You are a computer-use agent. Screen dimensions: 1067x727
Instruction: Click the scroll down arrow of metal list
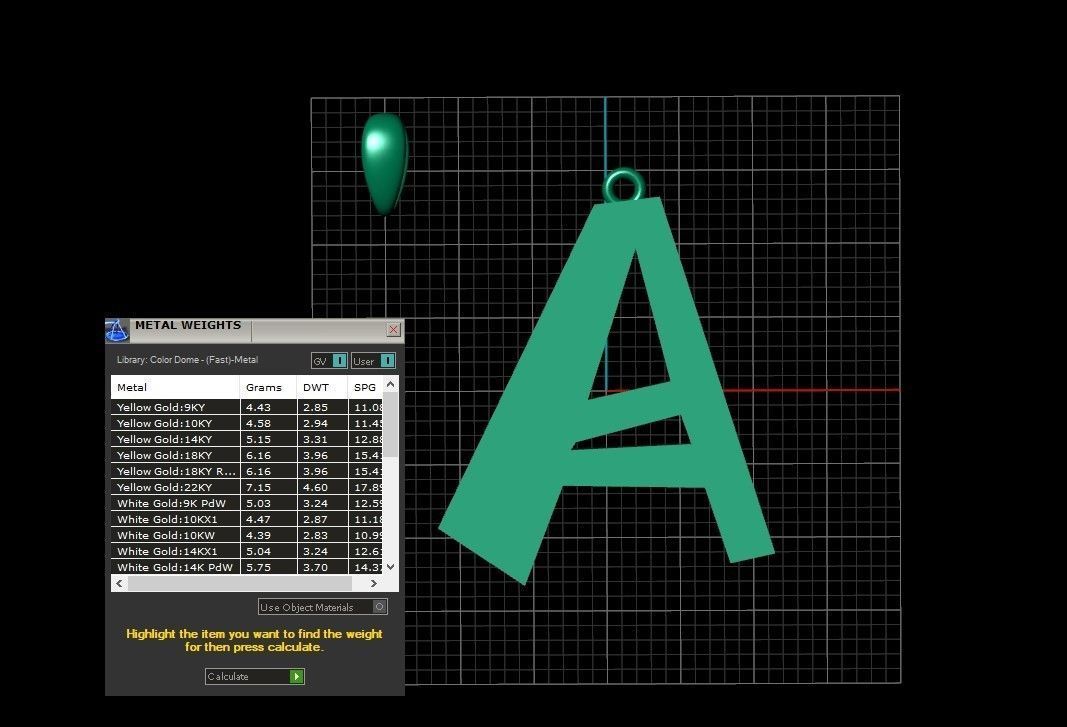click(391, 566)
